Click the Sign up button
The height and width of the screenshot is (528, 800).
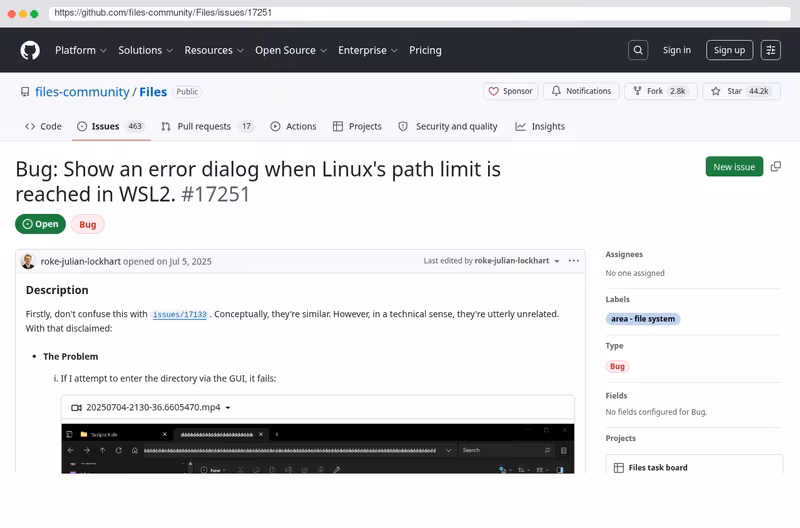click(729, 50)
